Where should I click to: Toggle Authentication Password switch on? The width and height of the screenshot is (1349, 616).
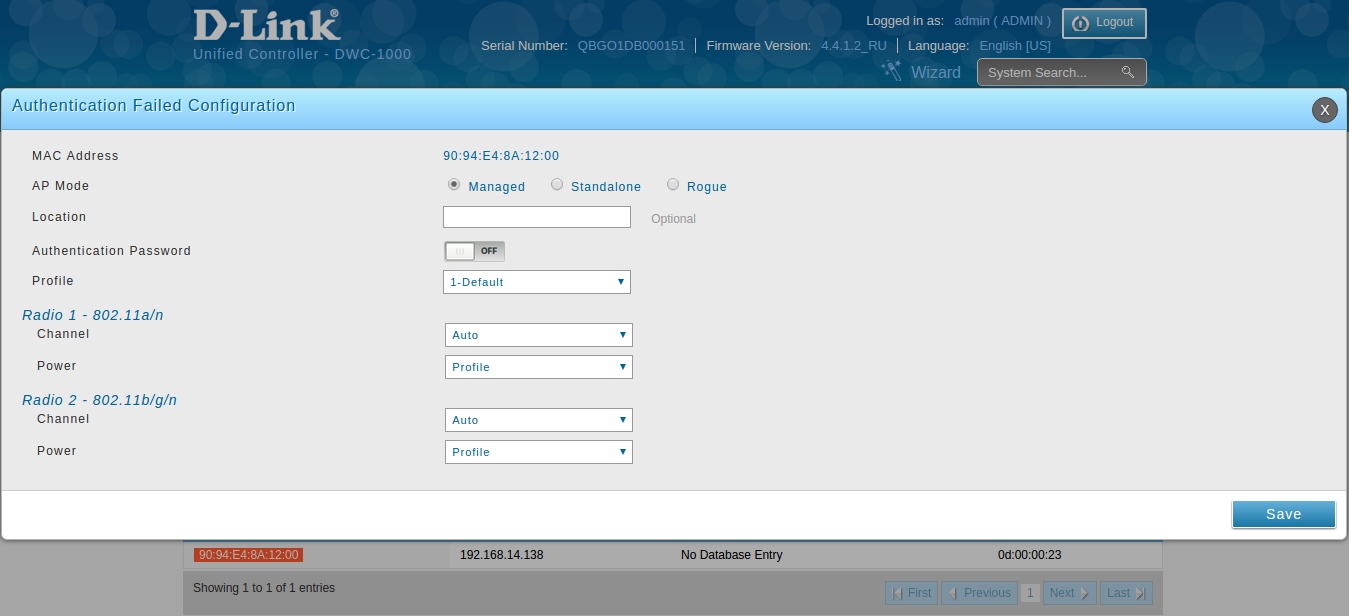474,251
